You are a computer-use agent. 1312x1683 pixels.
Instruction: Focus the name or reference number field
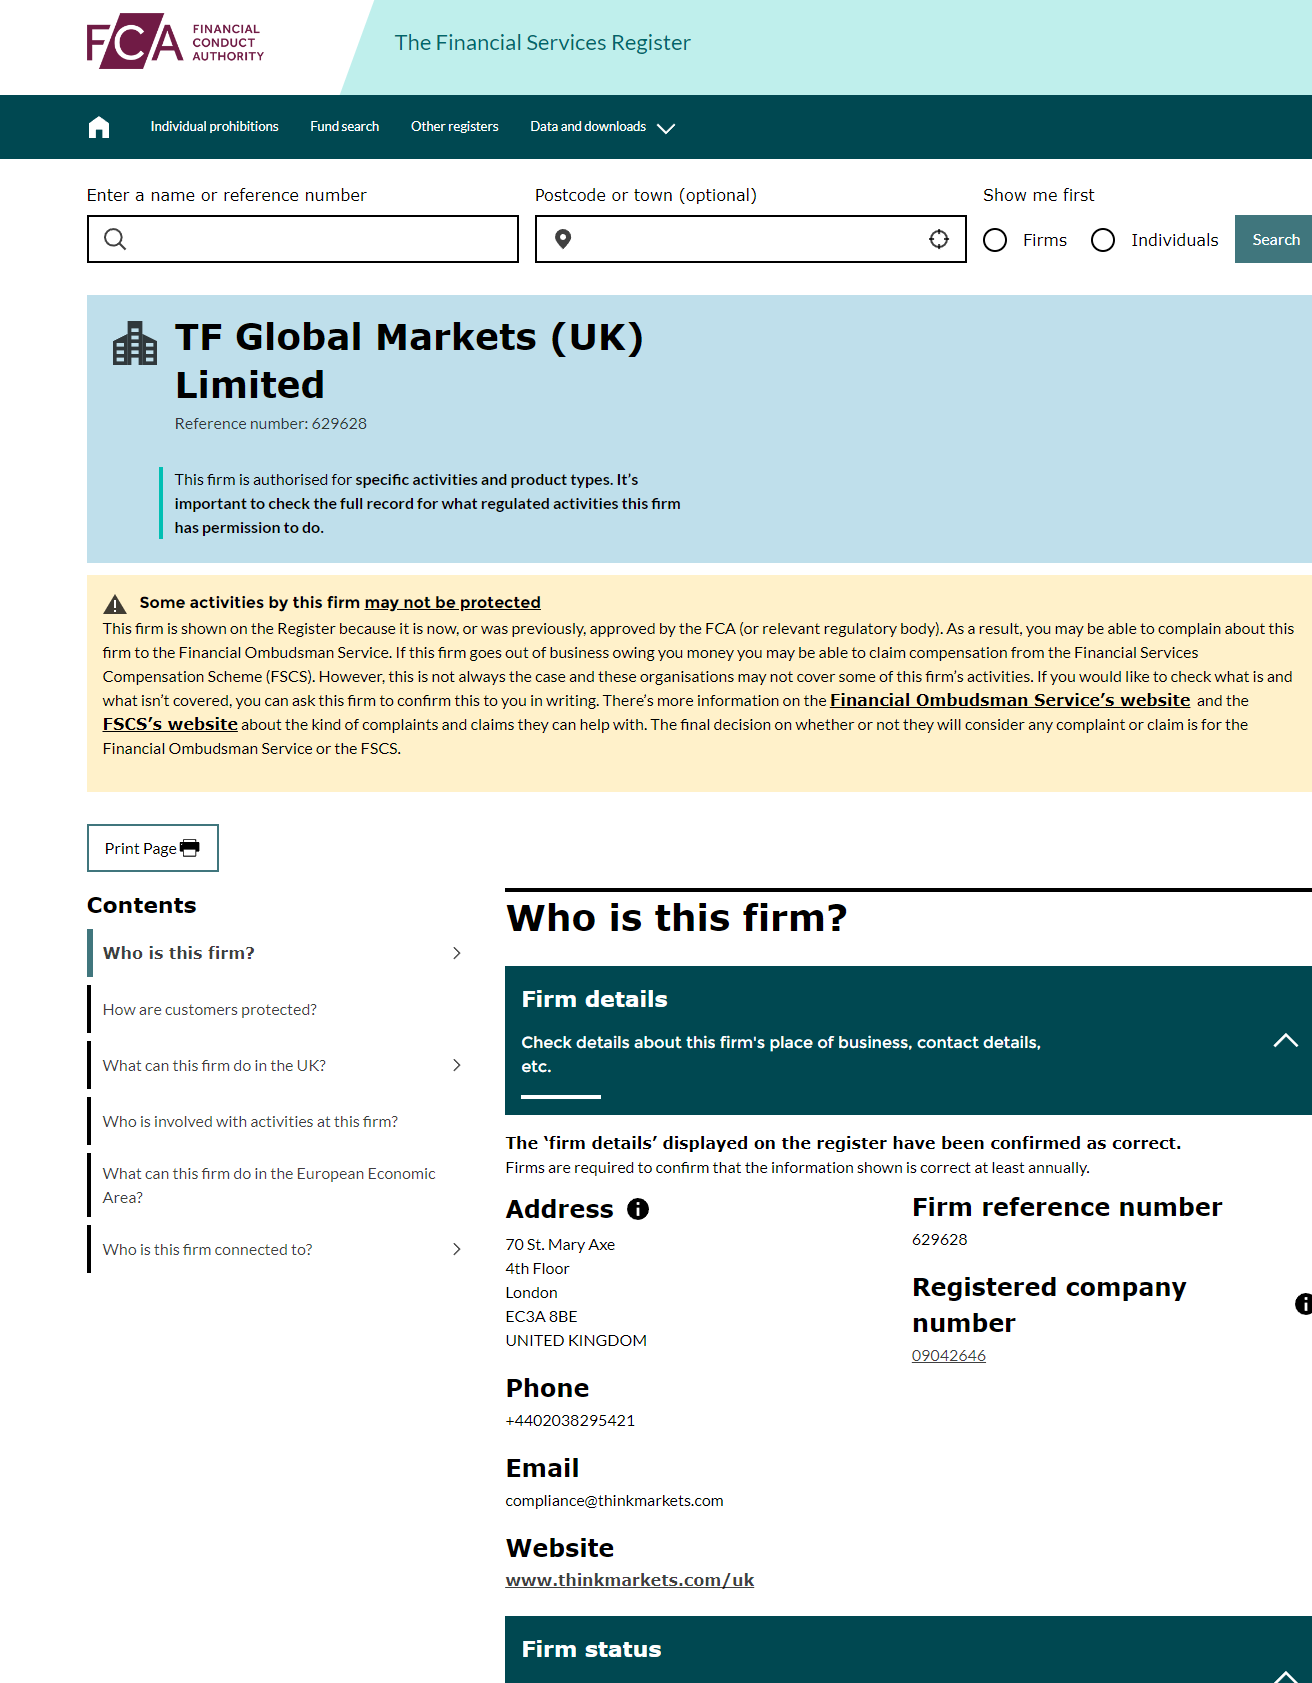point(303,239)
